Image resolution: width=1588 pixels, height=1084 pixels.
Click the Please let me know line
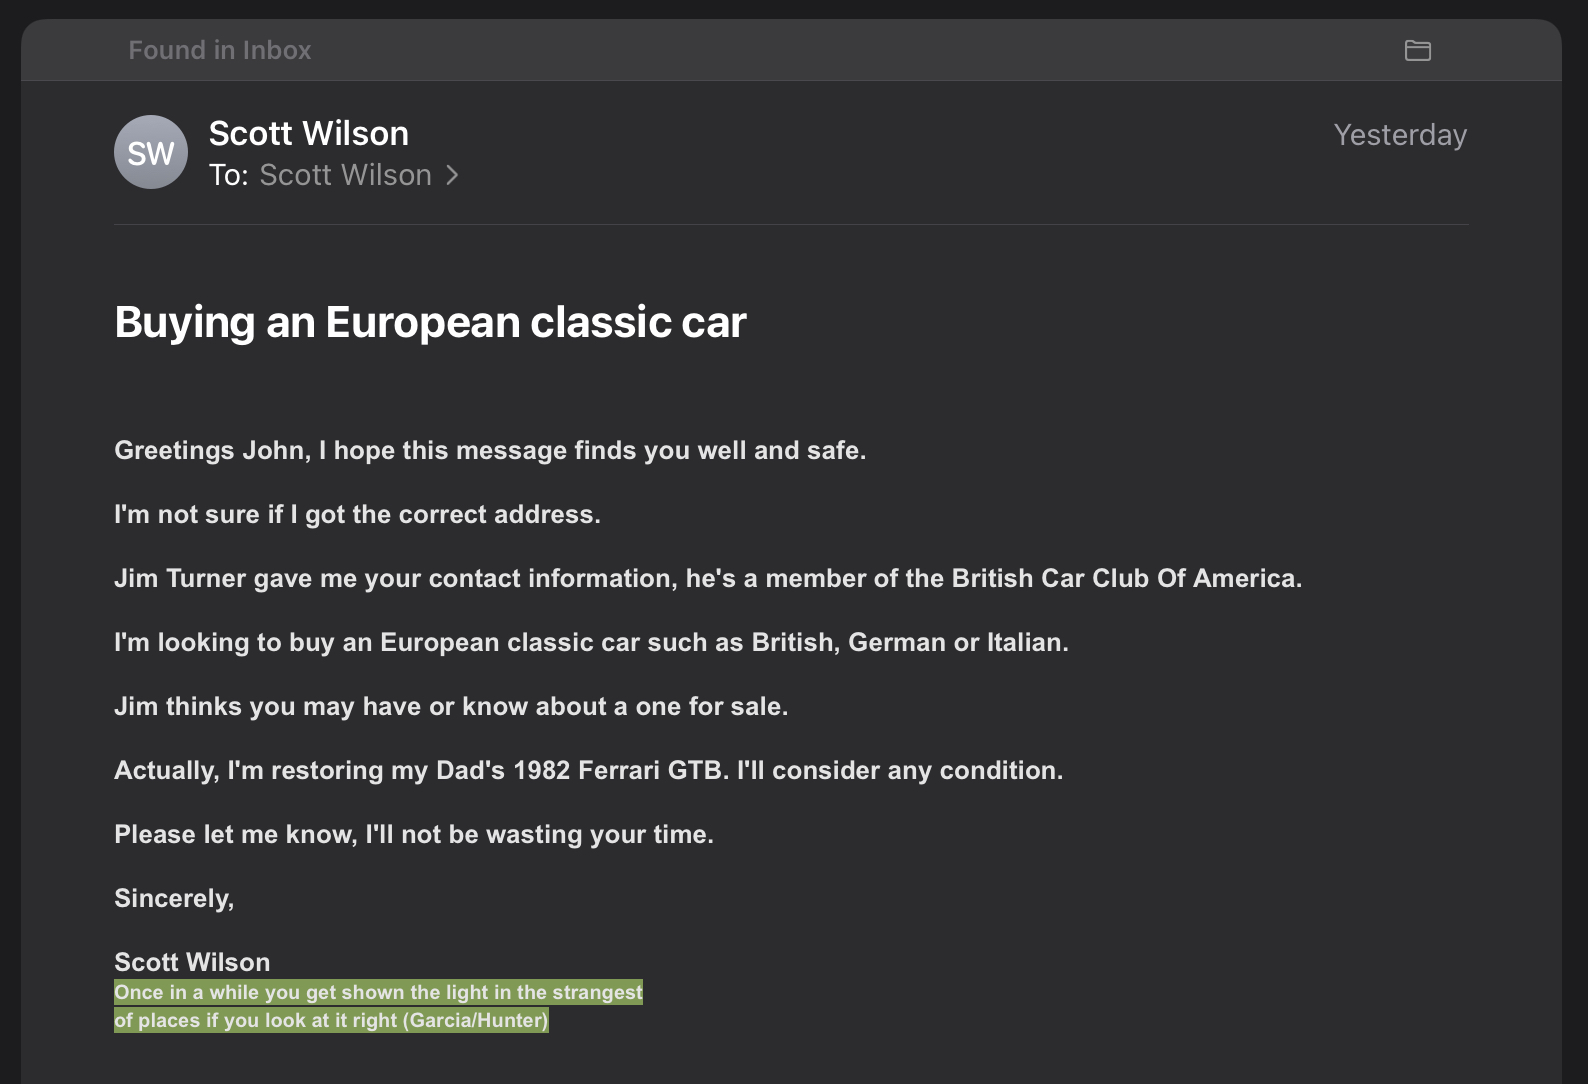(x=414, y=834)
